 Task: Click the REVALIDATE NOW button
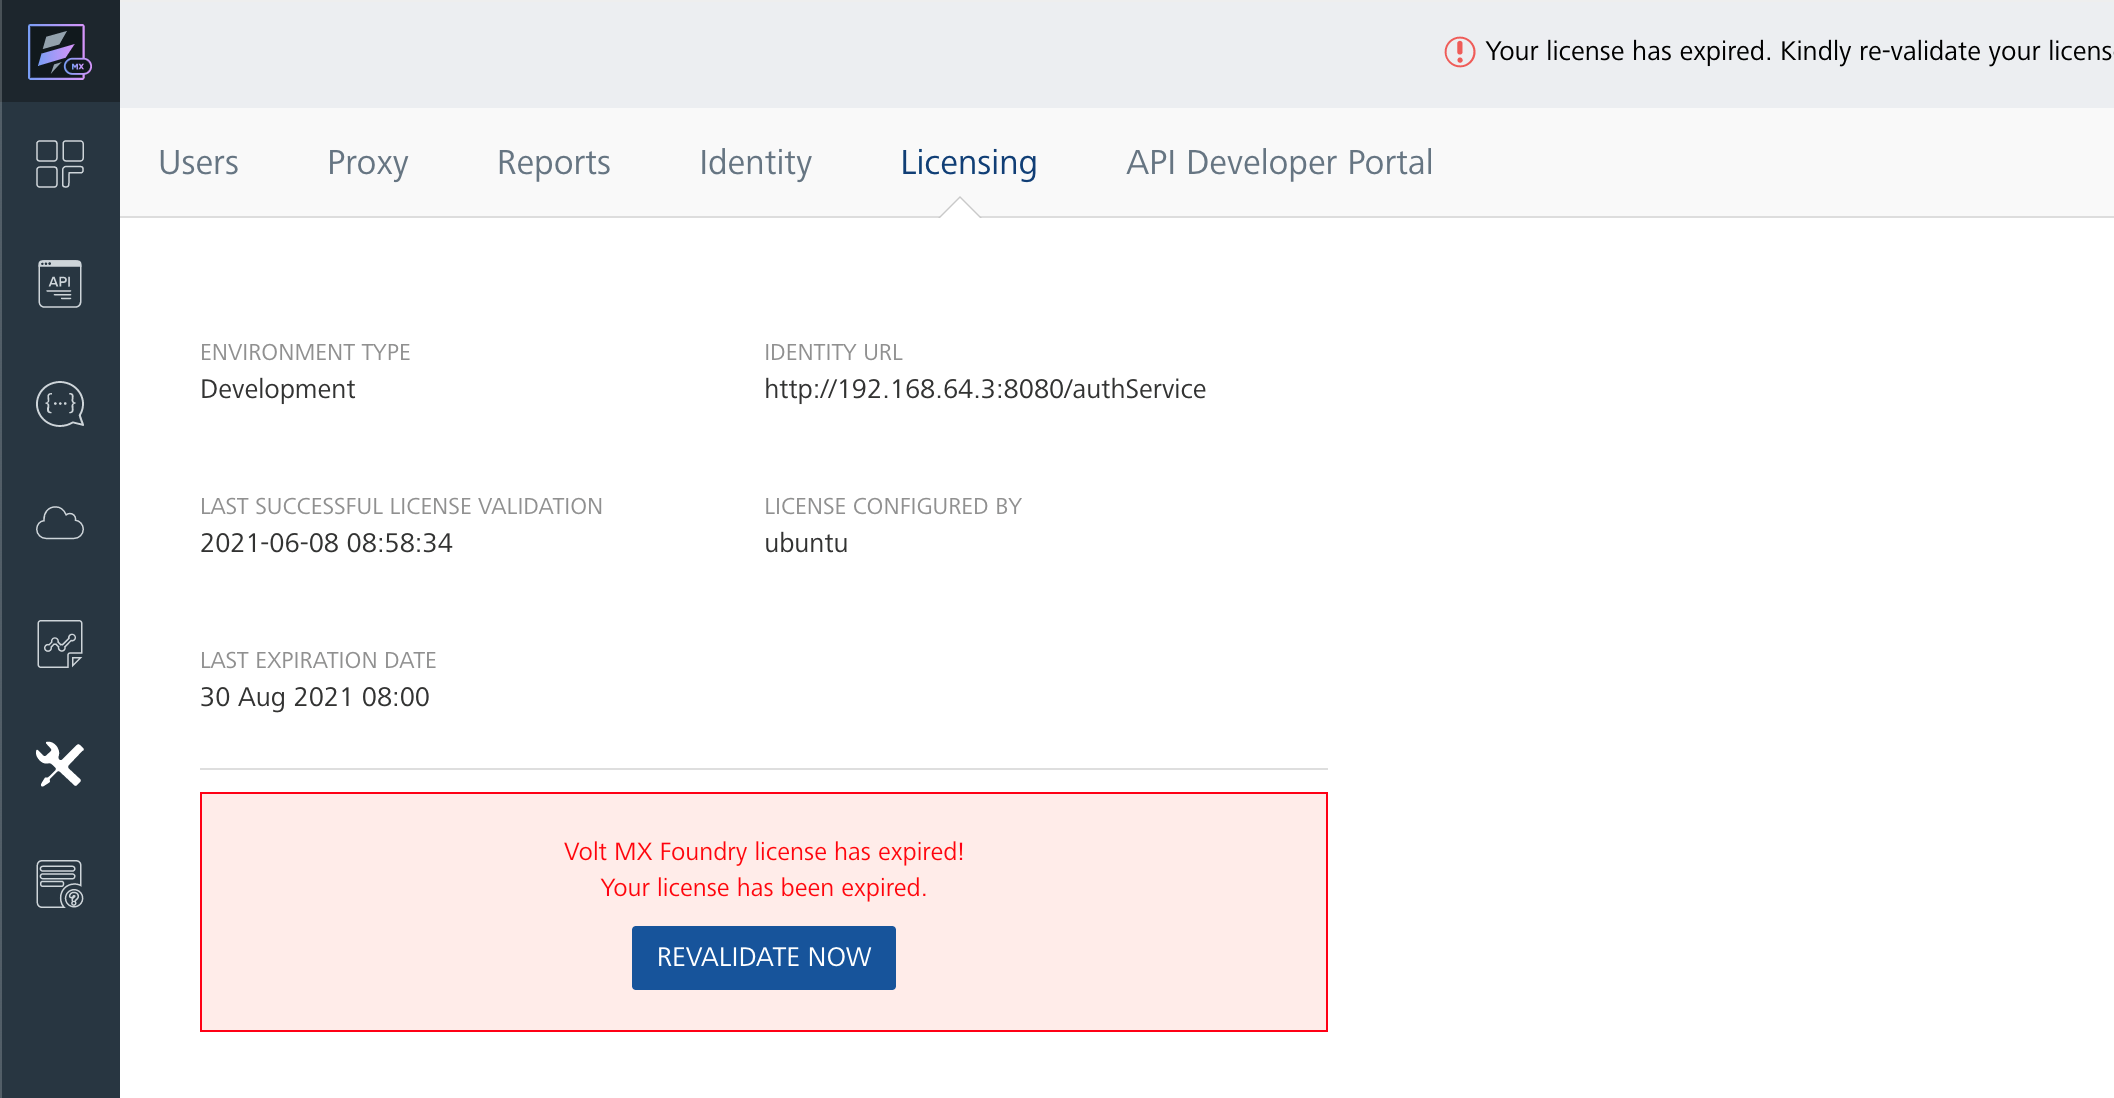[x=764, y=957]
